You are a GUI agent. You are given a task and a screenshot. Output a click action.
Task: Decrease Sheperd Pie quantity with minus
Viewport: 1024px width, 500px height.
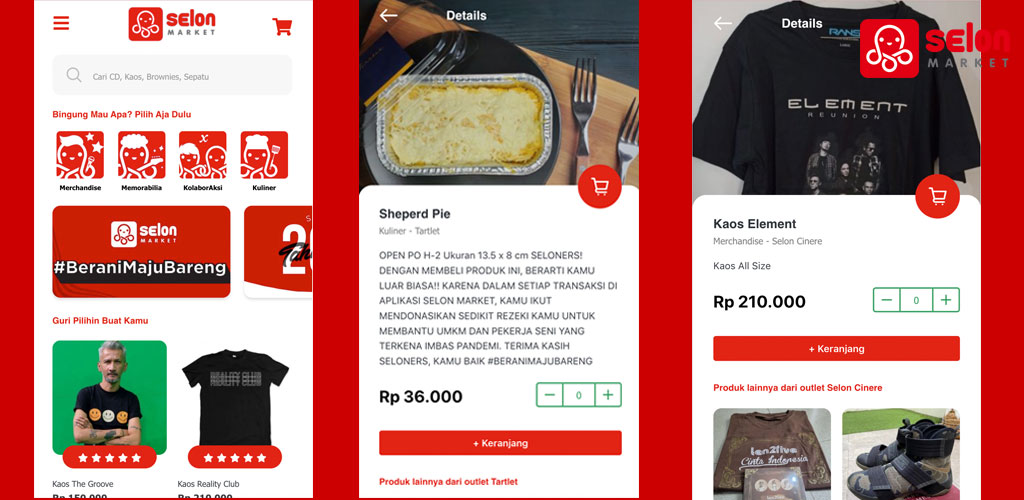pos(550,395)
